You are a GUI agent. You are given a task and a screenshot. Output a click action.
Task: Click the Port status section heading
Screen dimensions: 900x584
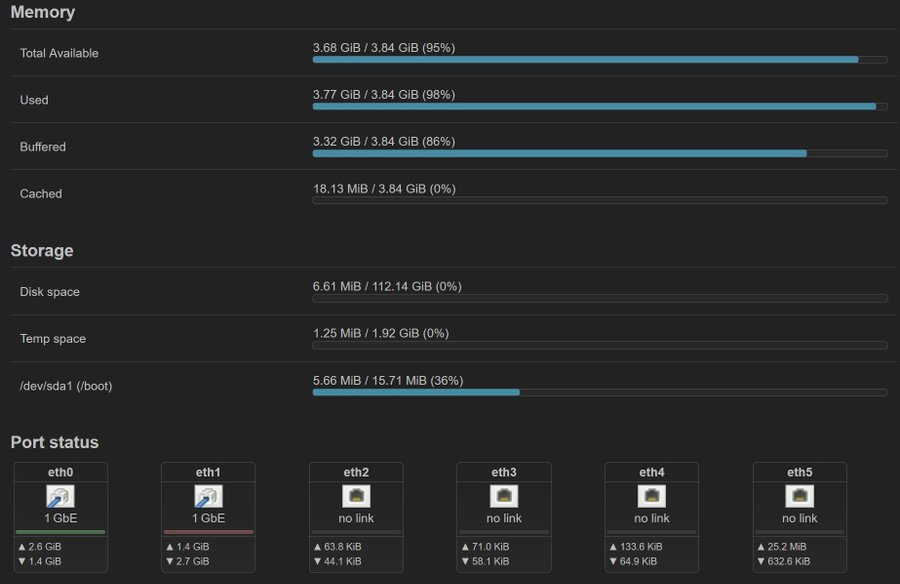(55, 442)
